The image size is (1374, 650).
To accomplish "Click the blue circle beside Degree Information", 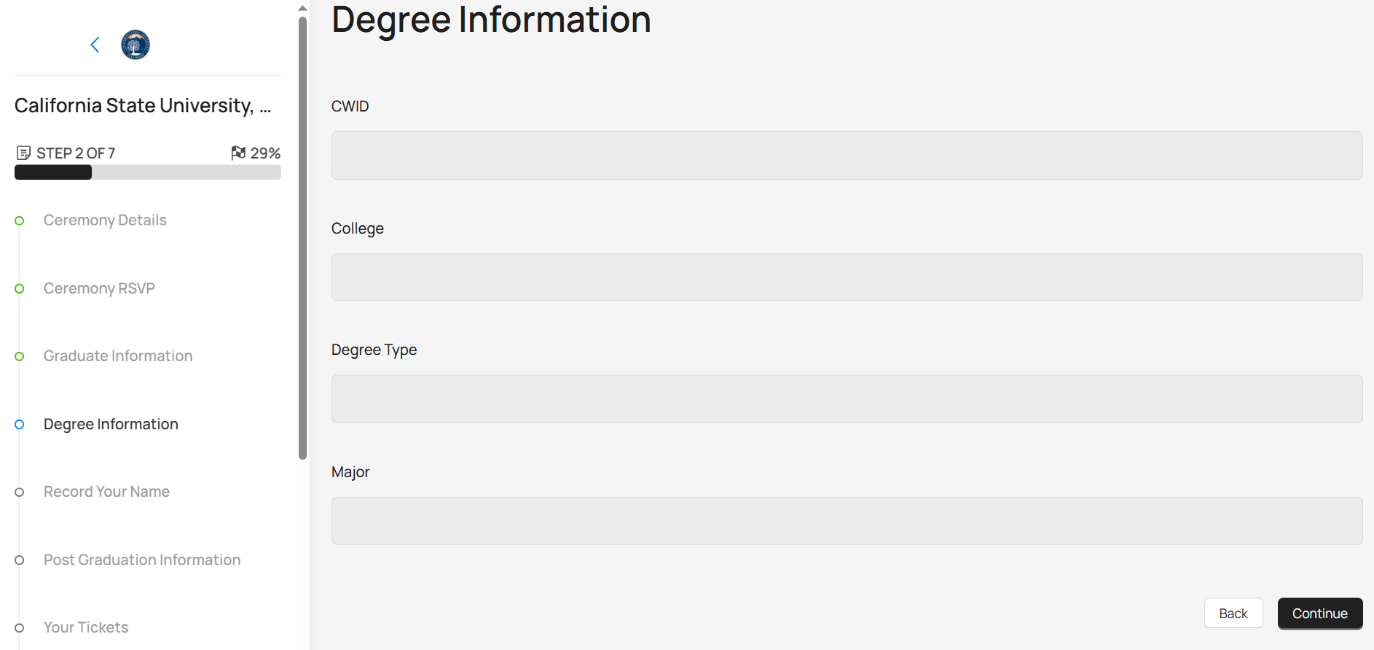I will point(19,425).
